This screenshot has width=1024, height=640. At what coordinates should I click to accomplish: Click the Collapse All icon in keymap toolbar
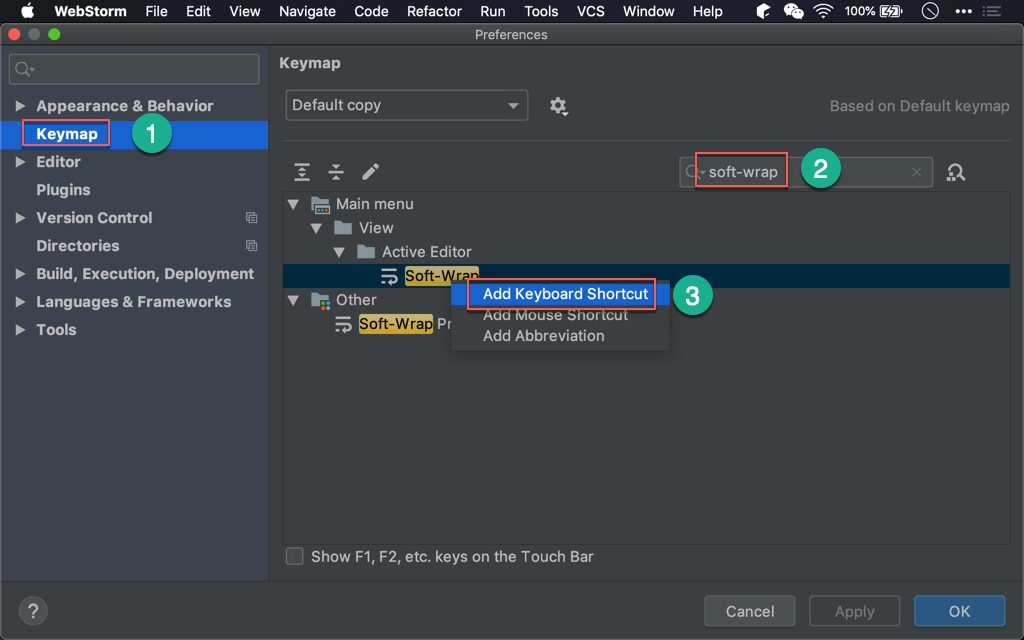pos(336,172)
